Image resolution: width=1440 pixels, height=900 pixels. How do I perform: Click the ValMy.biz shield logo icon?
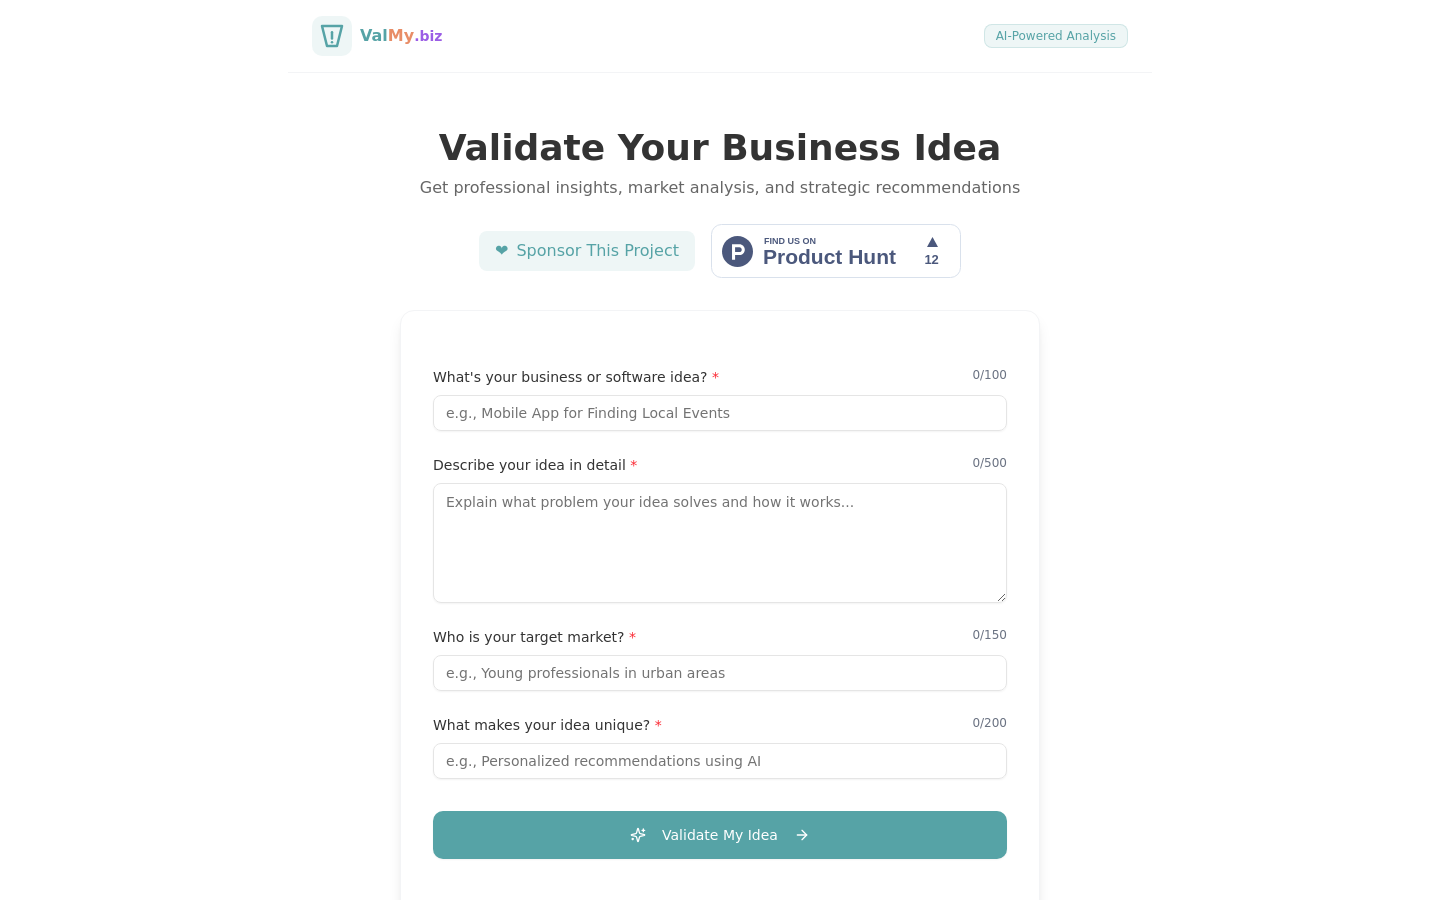[x=332, y=36]
